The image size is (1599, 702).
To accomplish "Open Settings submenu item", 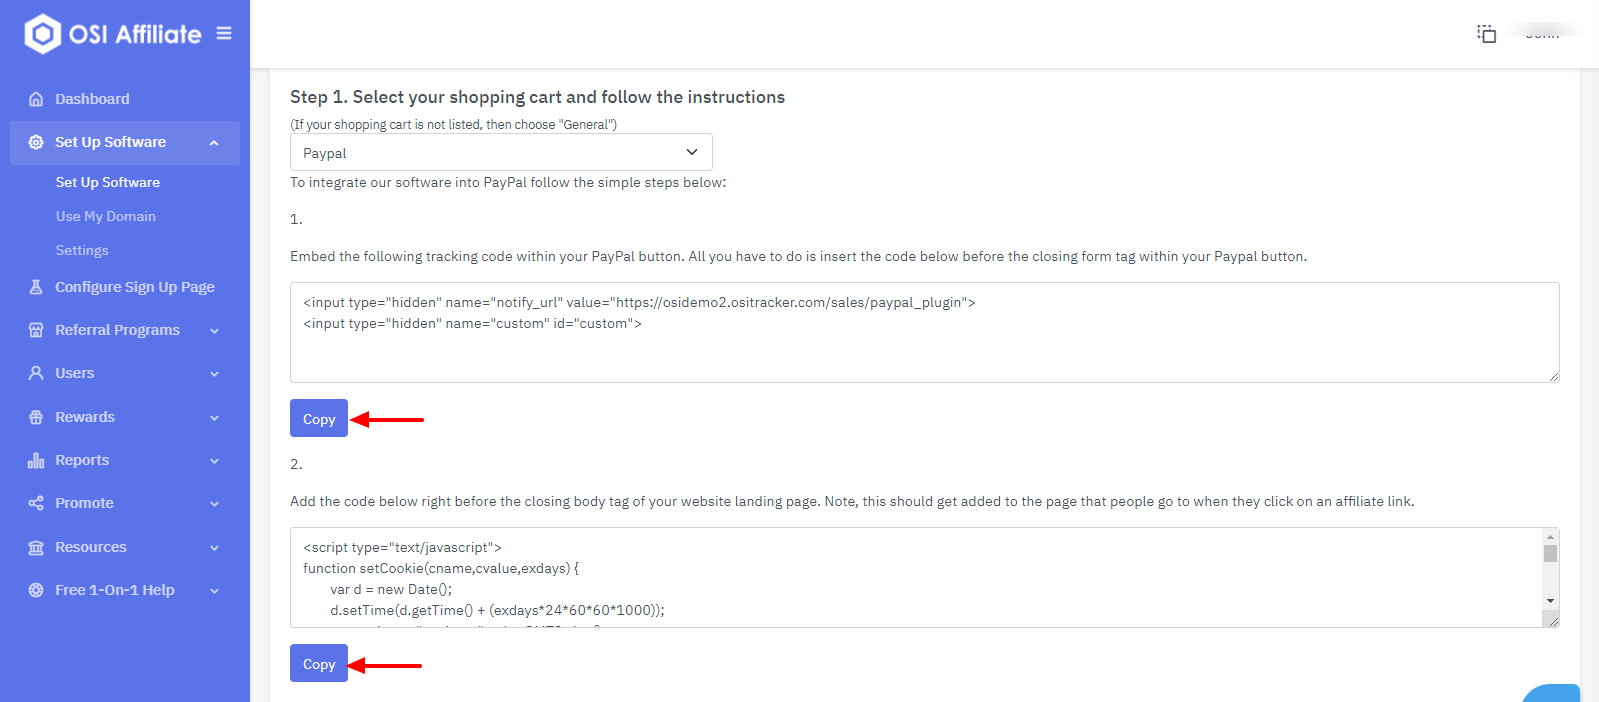I will click(x=82, y=250).
